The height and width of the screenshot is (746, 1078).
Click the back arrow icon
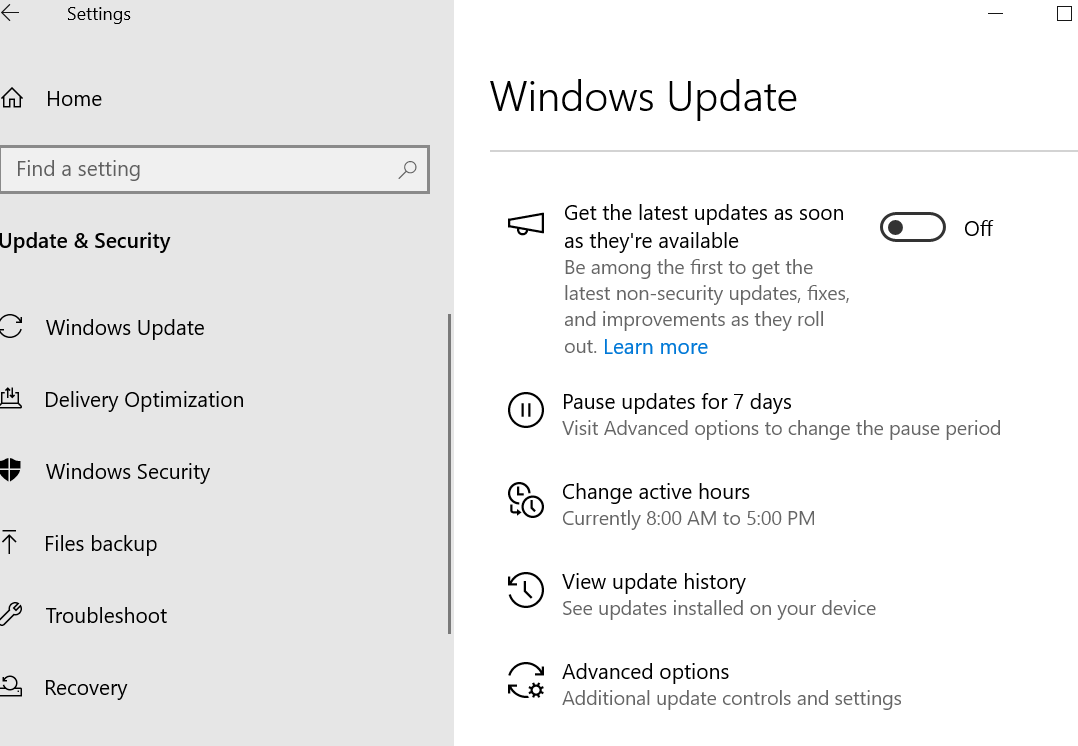click(10, 13)
